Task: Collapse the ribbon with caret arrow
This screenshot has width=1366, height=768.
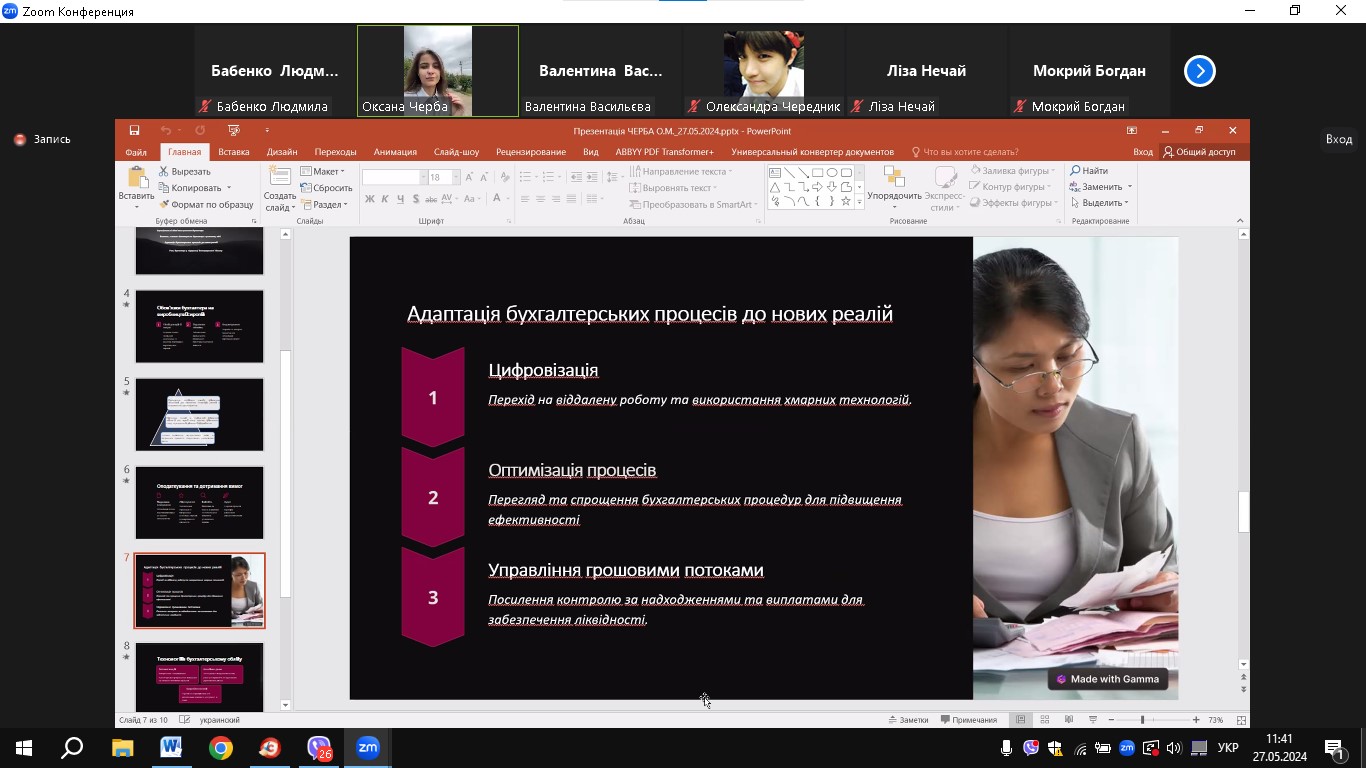Action: point(1241,220)
